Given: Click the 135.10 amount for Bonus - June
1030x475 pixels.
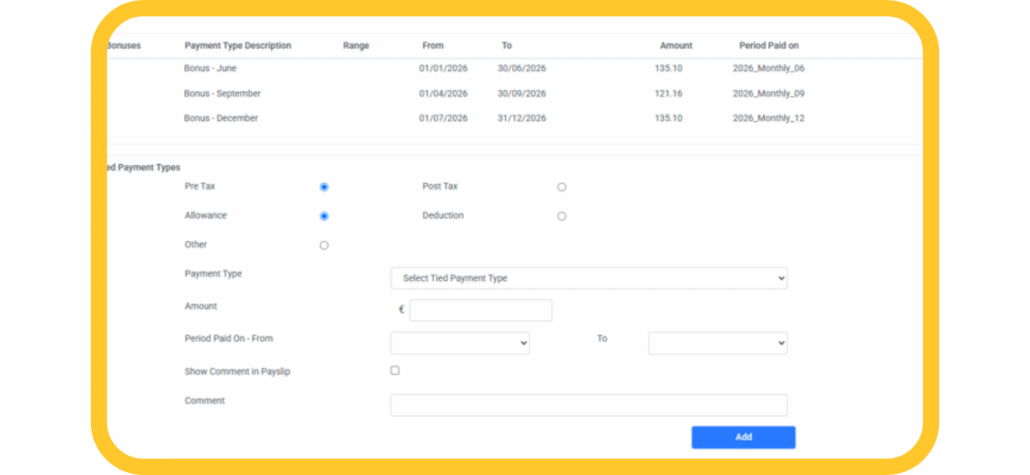Looking at the screenshot, I should coord(668,68).
